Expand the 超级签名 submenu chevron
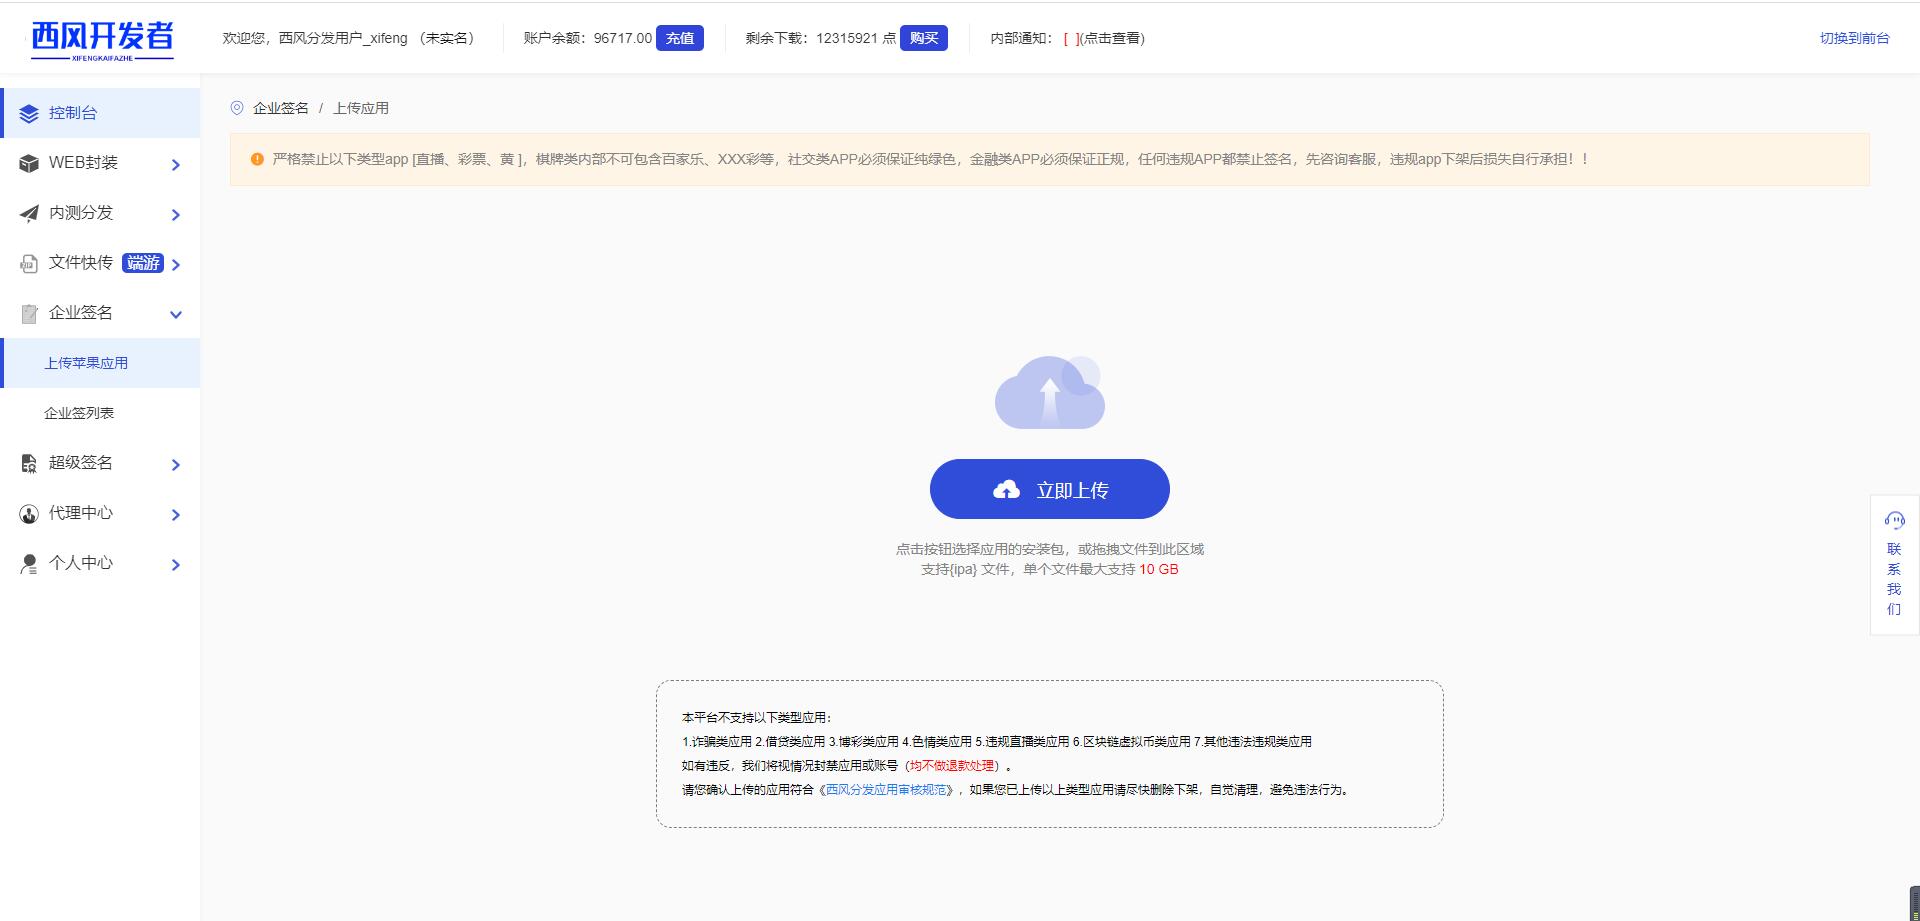The width and height of the screenshot is (1920, 921). (176, 465)
